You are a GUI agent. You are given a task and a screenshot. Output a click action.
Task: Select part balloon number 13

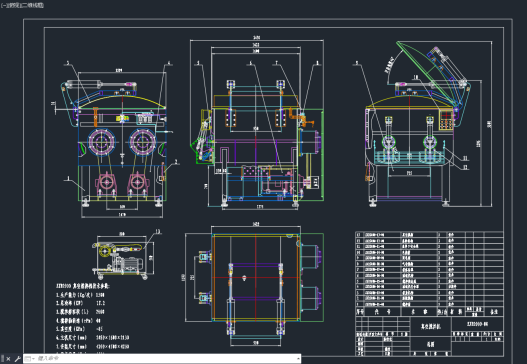point(157,232)
